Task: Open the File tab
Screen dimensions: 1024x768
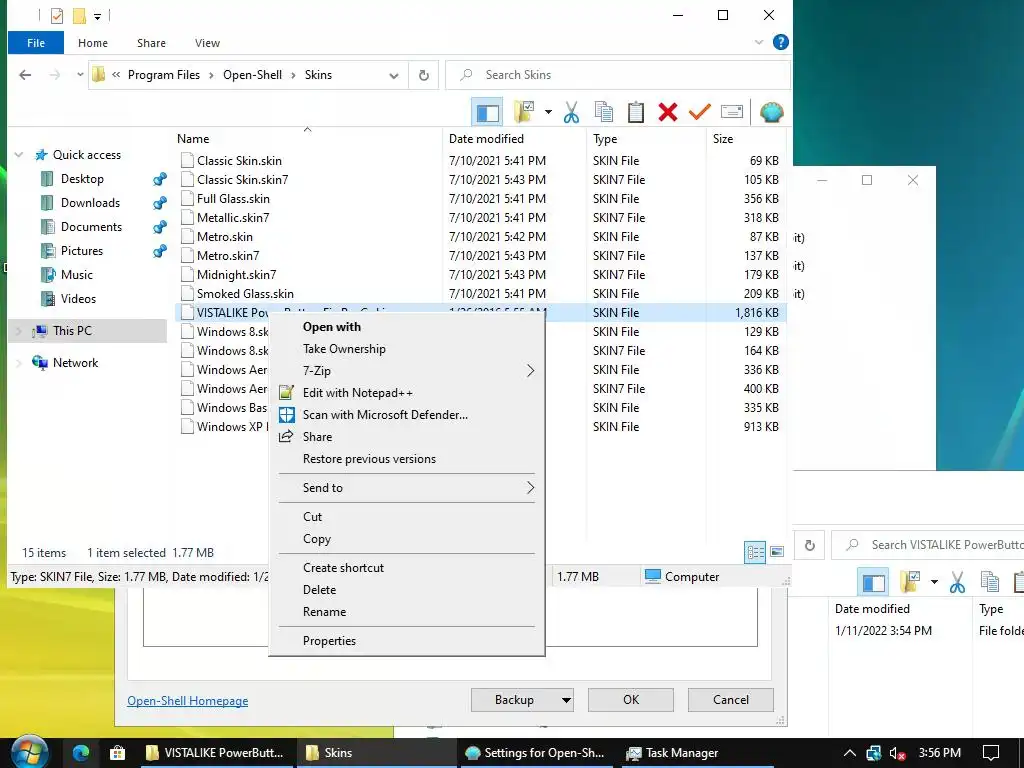Action: click(36, 43)
